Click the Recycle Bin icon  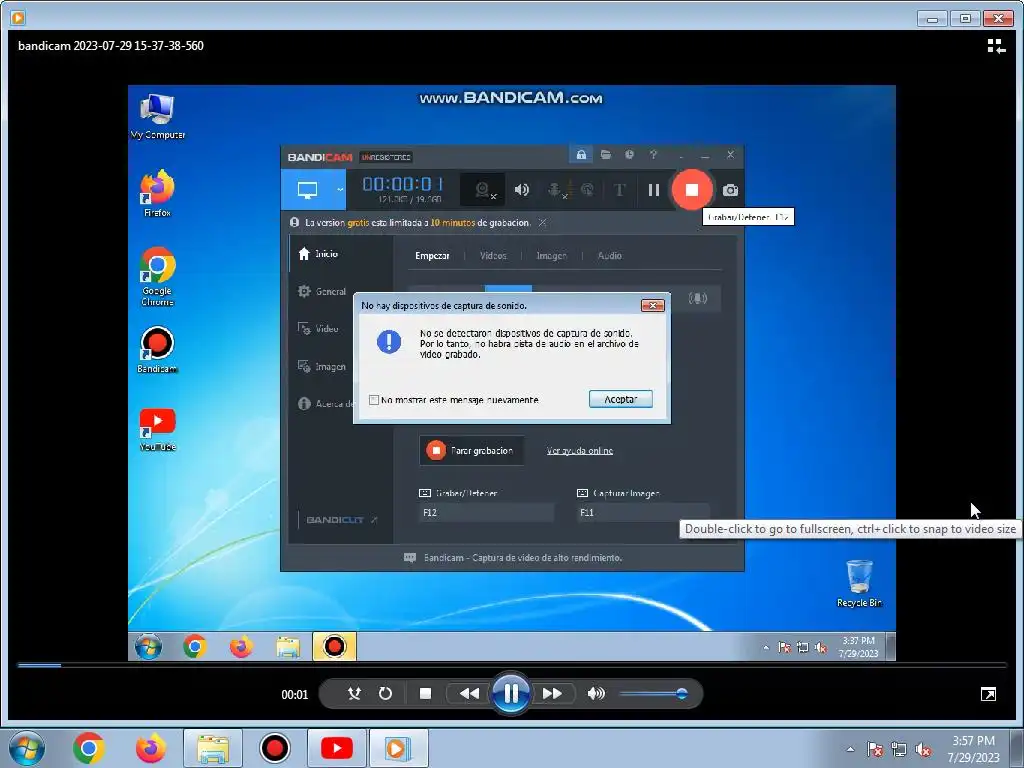[859, 583]
